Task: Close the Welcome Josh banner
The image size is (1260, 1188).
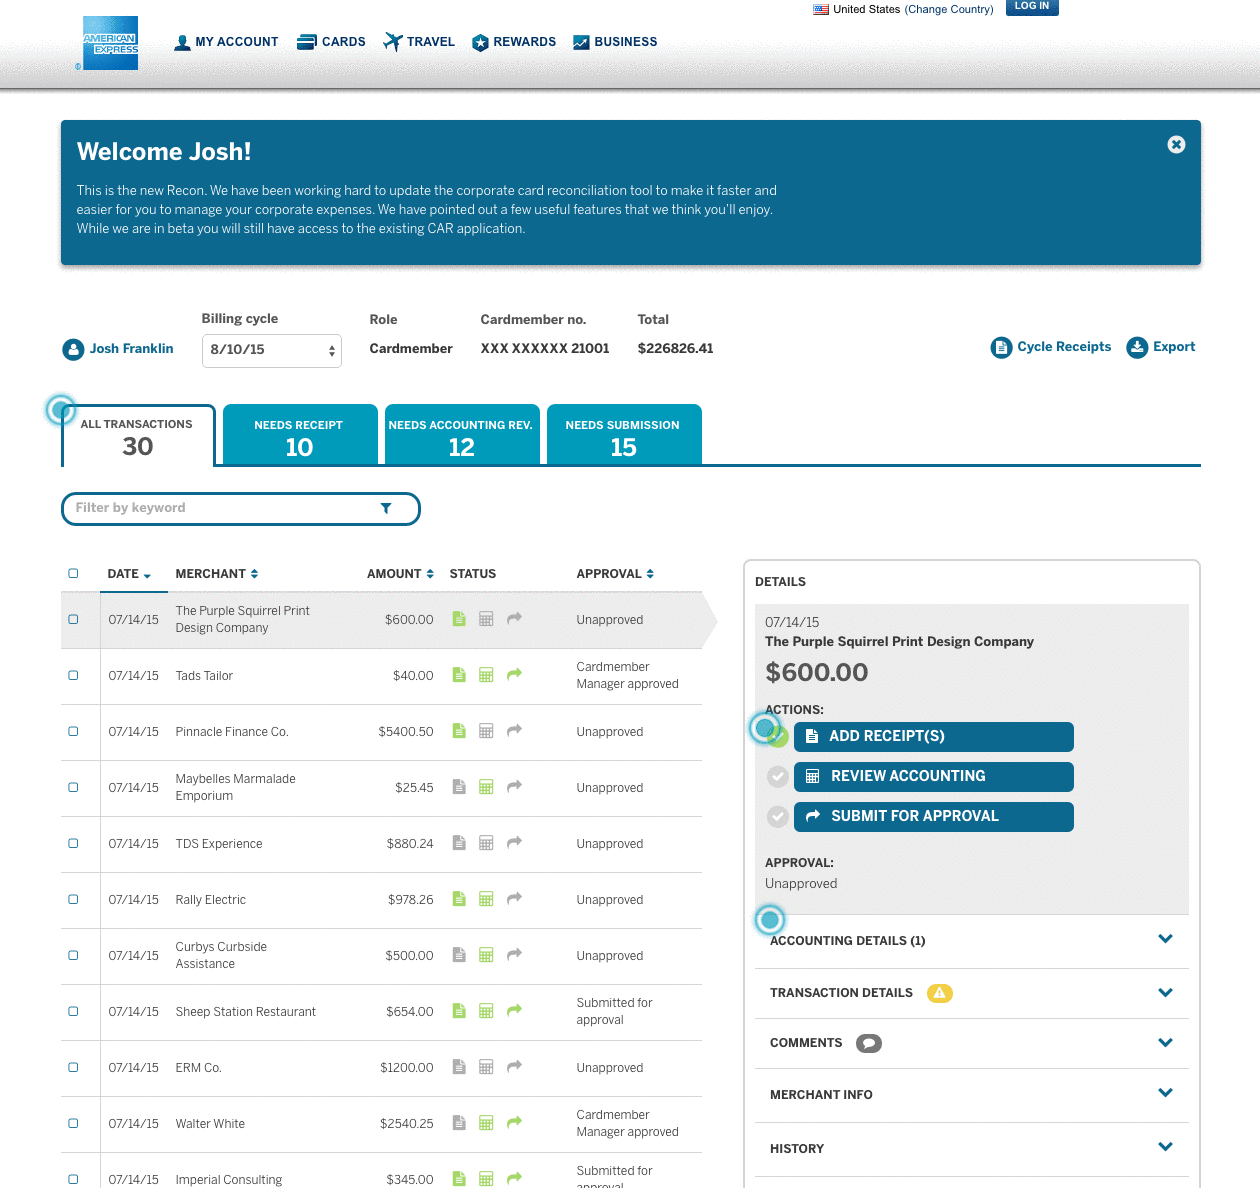Action: pyautogui.click(x=1176, y=145)
